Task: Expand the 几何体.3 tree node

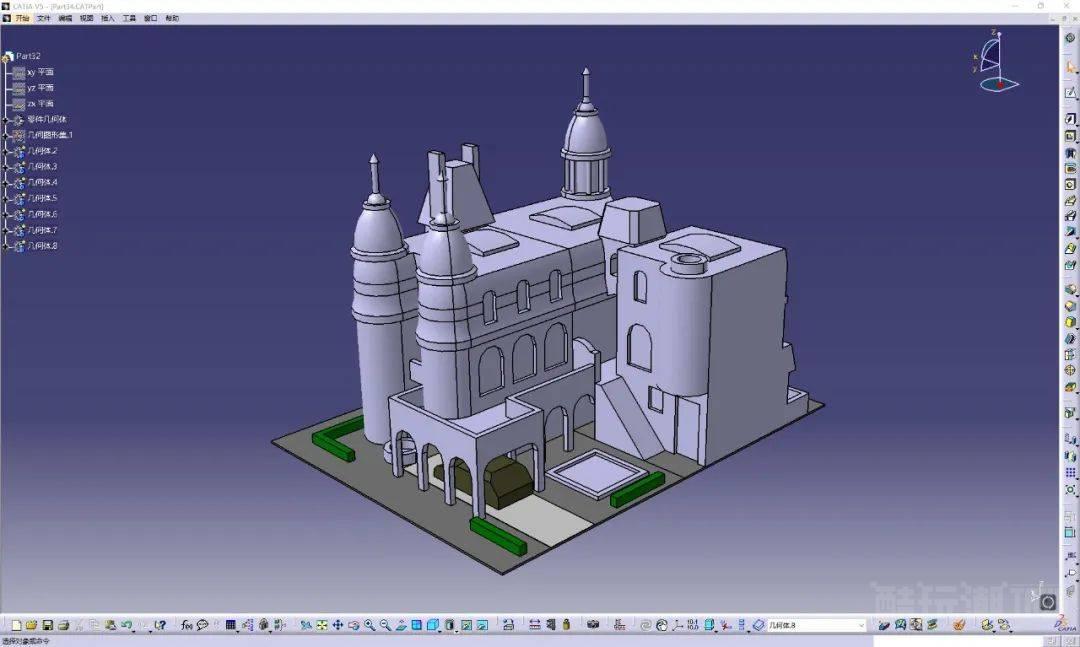Action: (x=6, y=167)
